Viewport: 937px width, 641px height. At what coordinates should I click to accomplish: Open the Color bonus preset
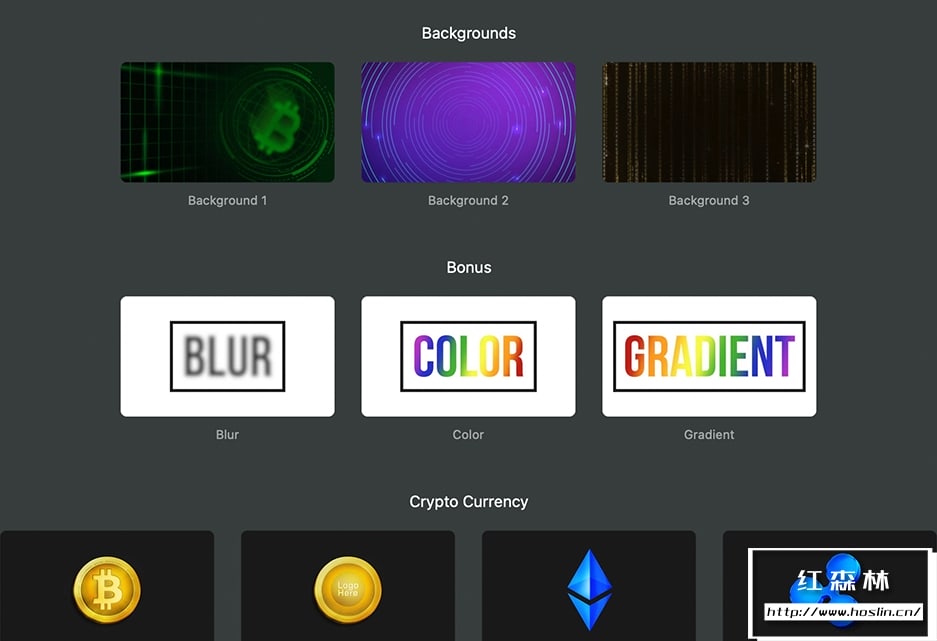coord(468,356)
